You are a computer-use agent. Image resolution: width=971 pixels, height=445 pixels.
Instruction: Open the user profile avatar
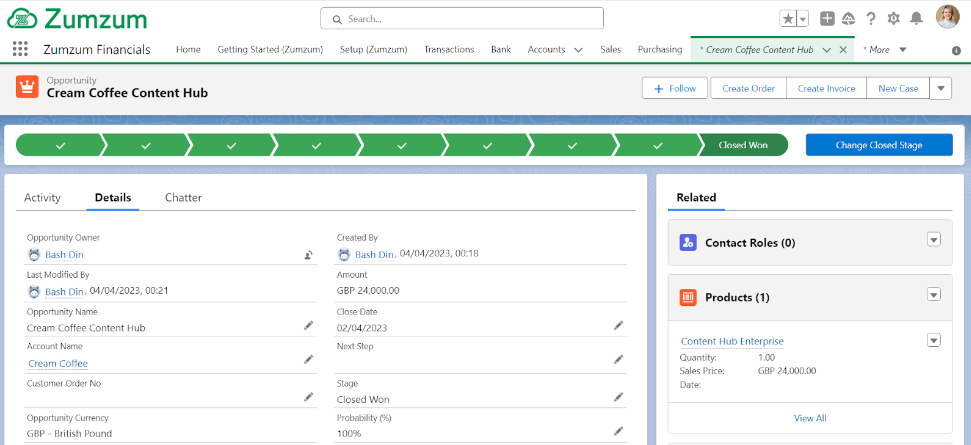click(947, 17)
